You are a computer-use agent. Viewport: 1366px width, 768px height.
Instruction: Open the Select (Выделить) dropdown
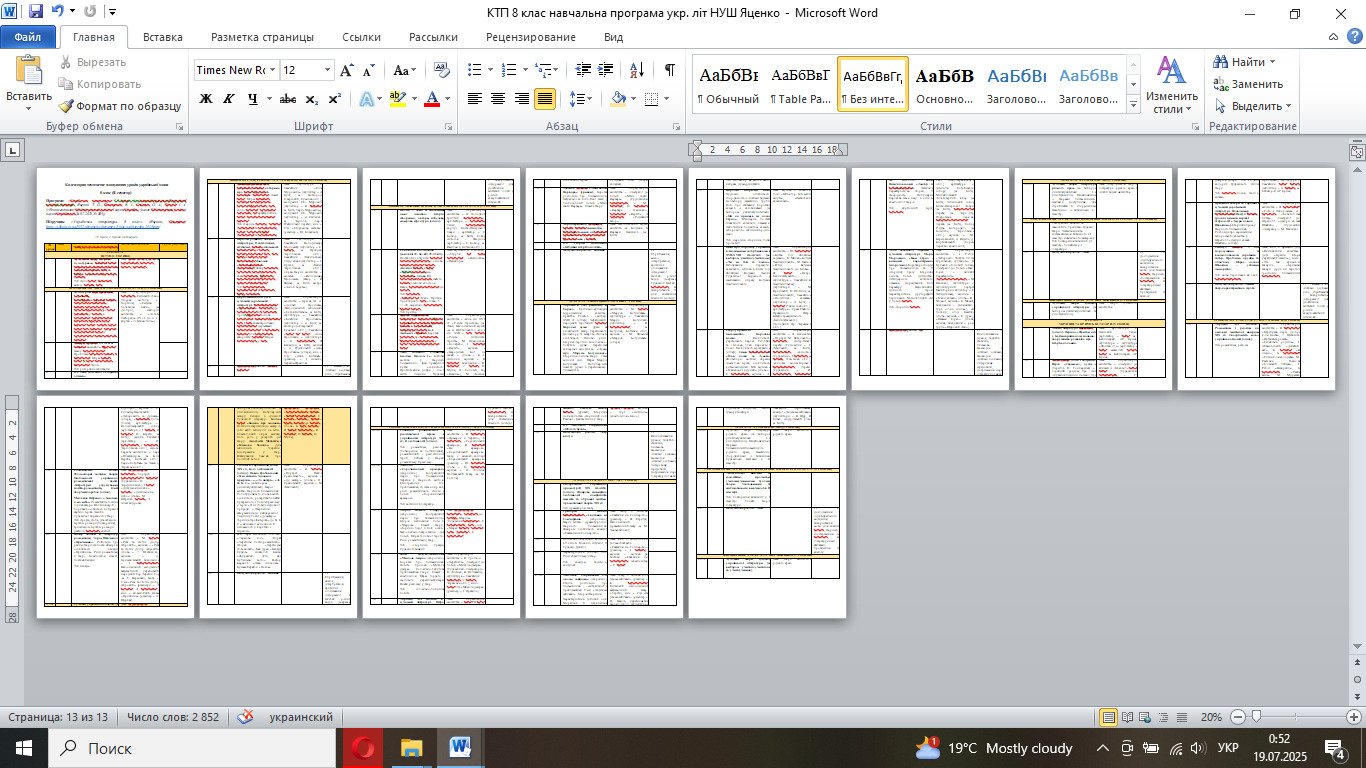[1254, 106]
